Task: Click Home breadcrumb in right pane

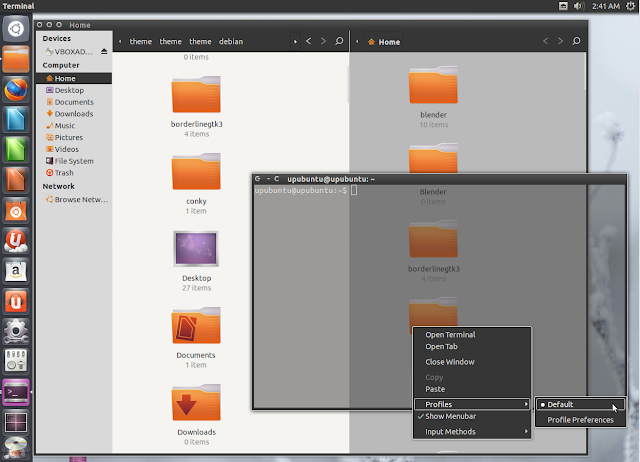Action: tap(383, 42)
